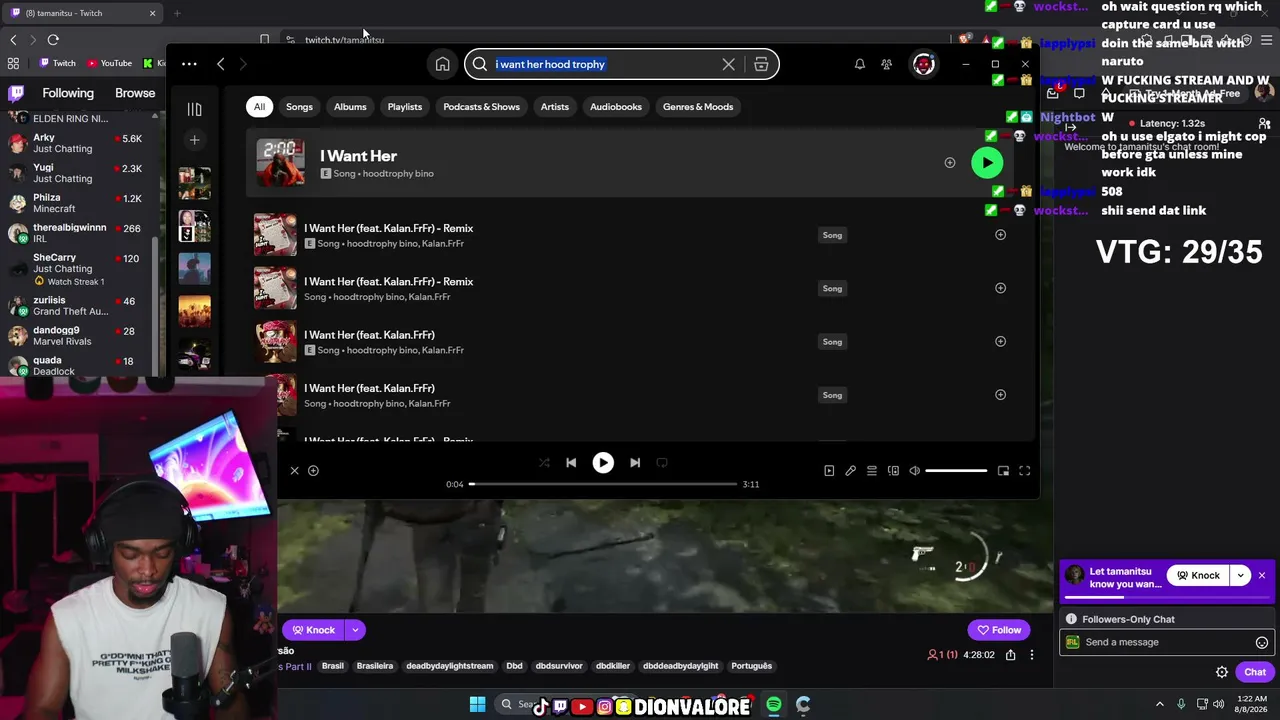
Task: Add first I Want Her Remix to library
Action: pyautogui.click(x=1000, y=235)
